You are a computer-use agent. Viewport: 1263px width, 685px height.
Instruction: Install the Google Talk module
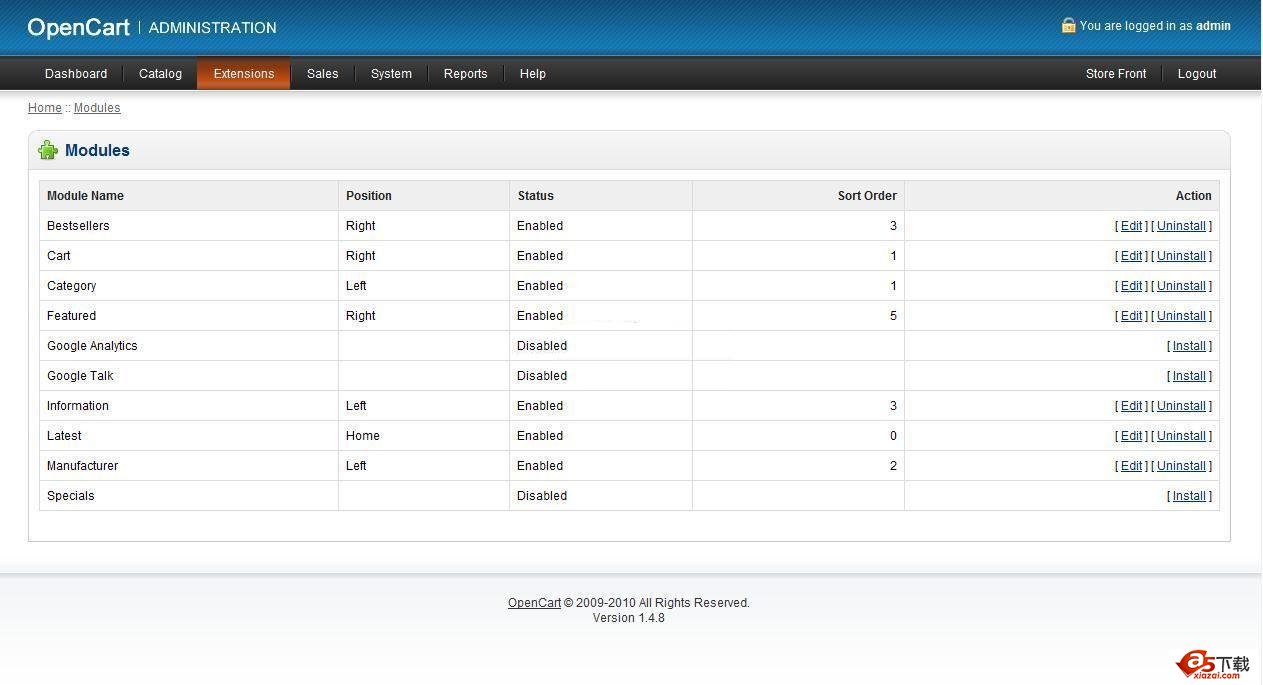coord(1188,375)
